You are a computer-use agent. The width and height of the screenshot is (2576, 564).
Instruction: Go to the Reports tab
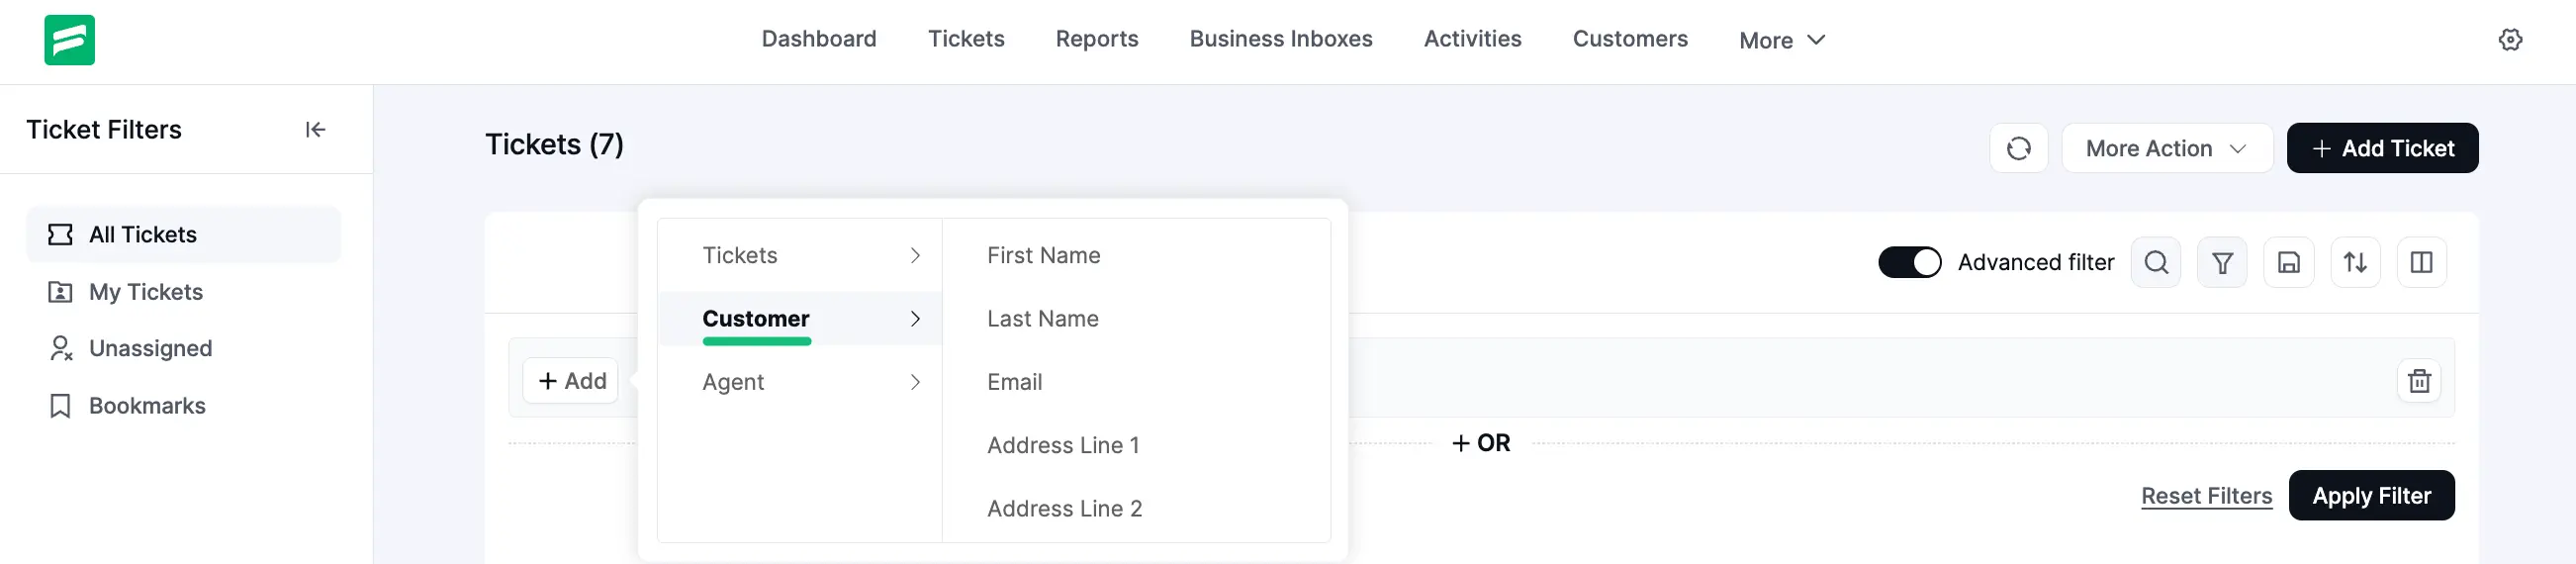coord(1096,39)
